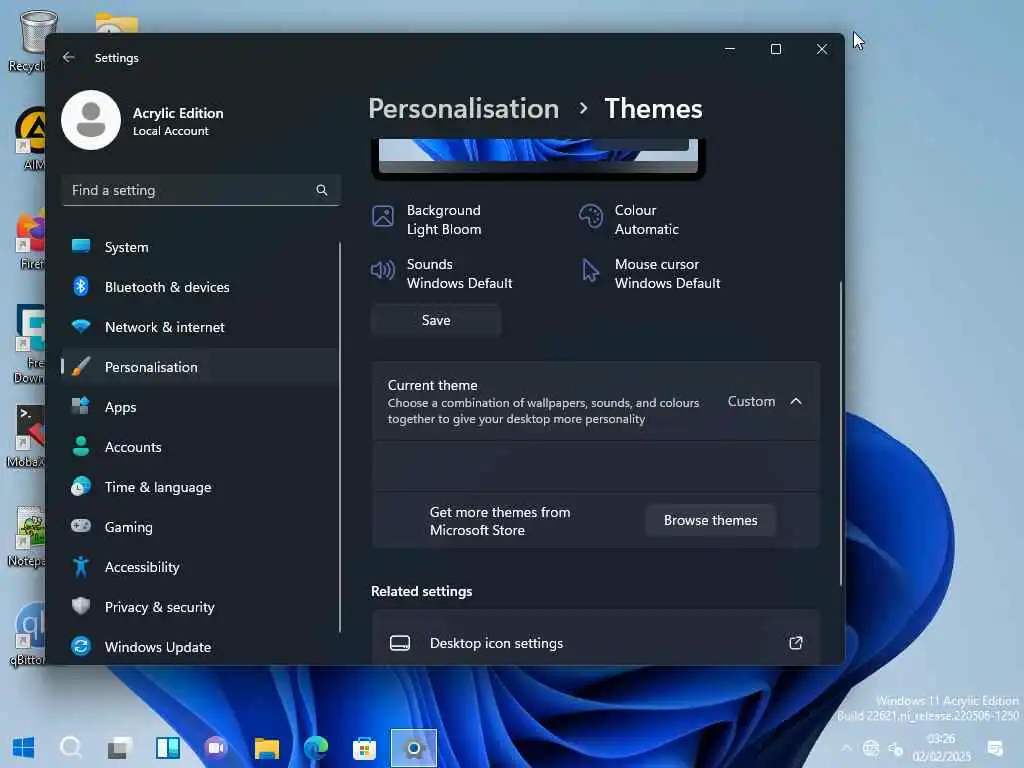
Task: Click the Save theme button
Action: point(436,320)
